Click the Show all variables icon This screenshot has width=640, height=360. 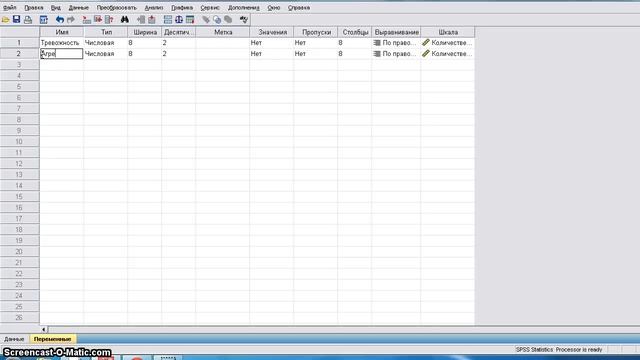click(228, 20)
